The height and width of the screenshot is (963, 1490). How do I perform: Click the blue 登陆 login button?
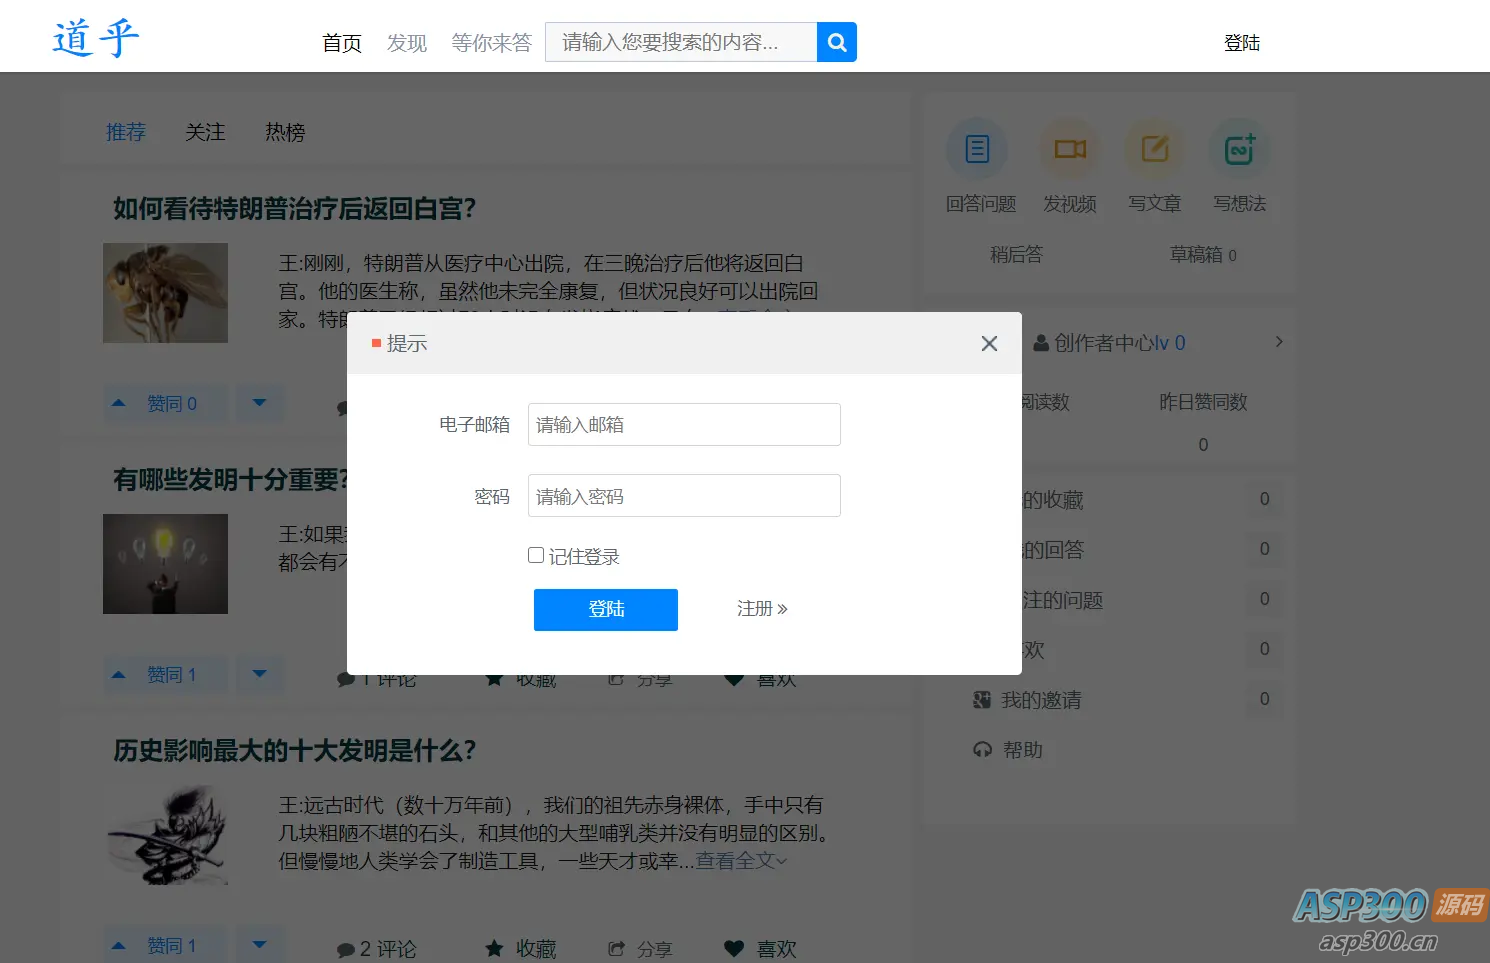tap(605, 609)
